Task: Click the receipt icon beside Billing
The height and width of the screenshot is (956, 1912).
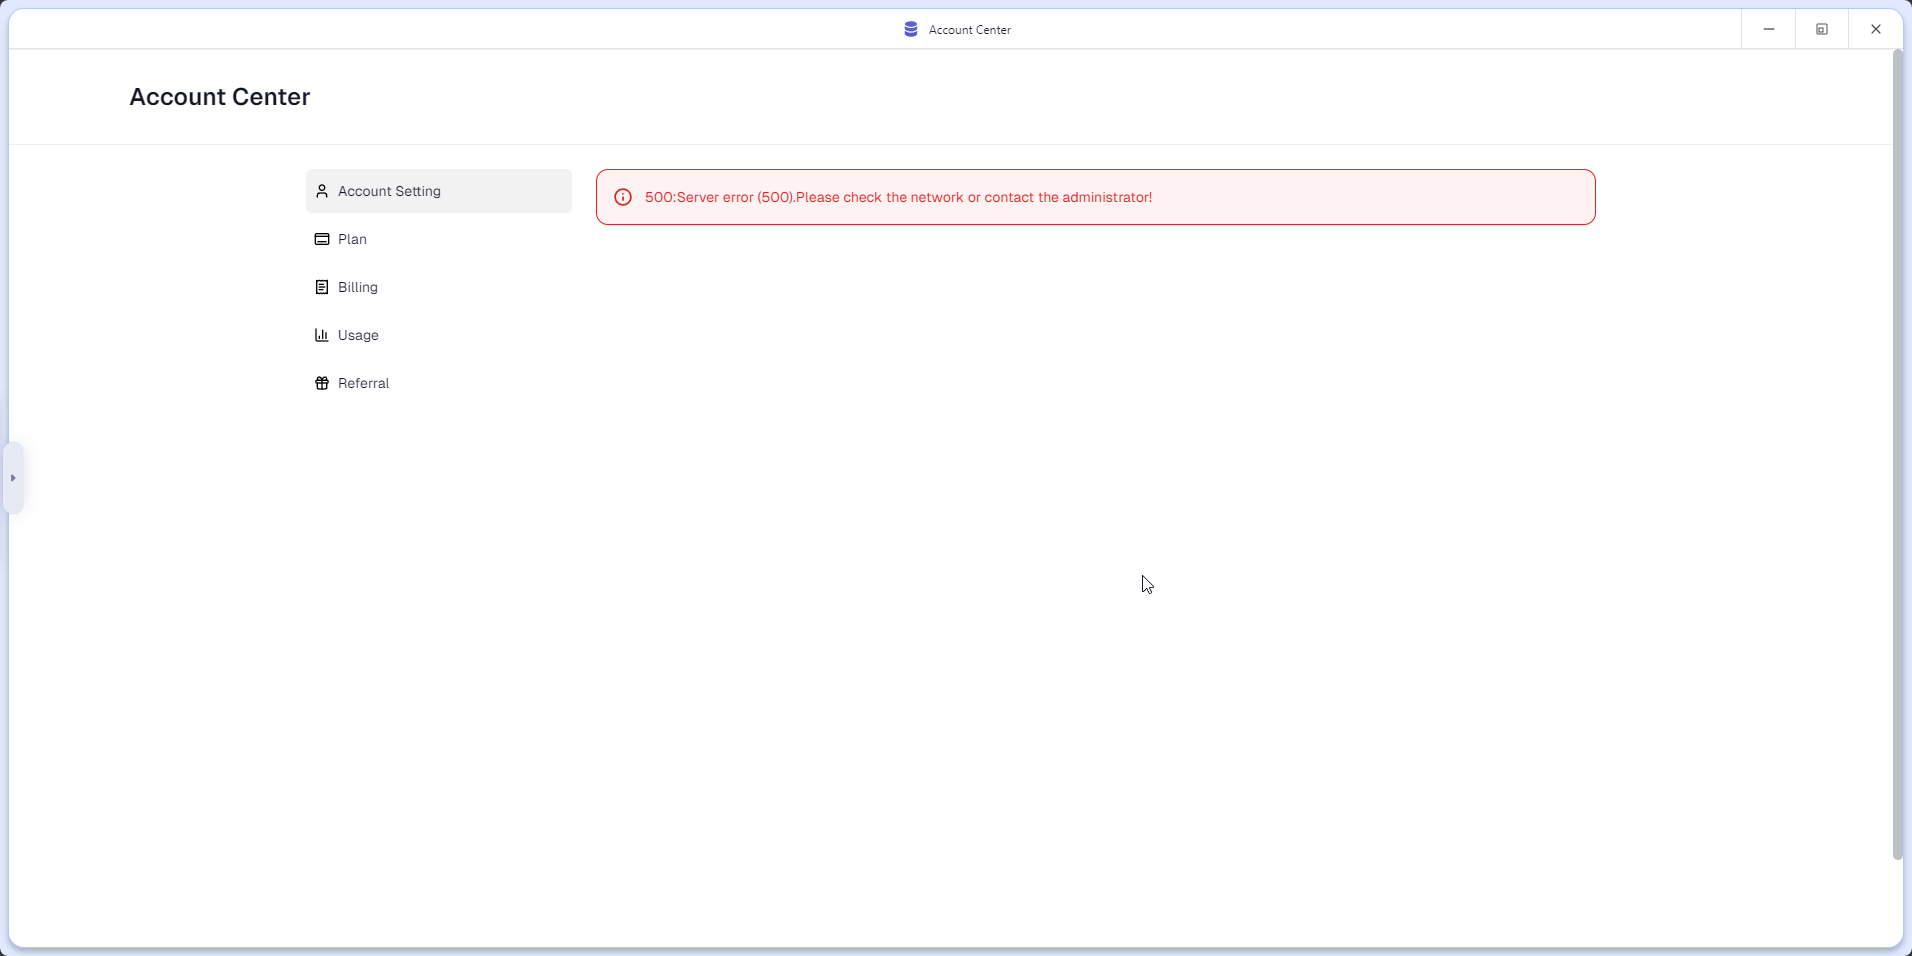Action: 322,287
